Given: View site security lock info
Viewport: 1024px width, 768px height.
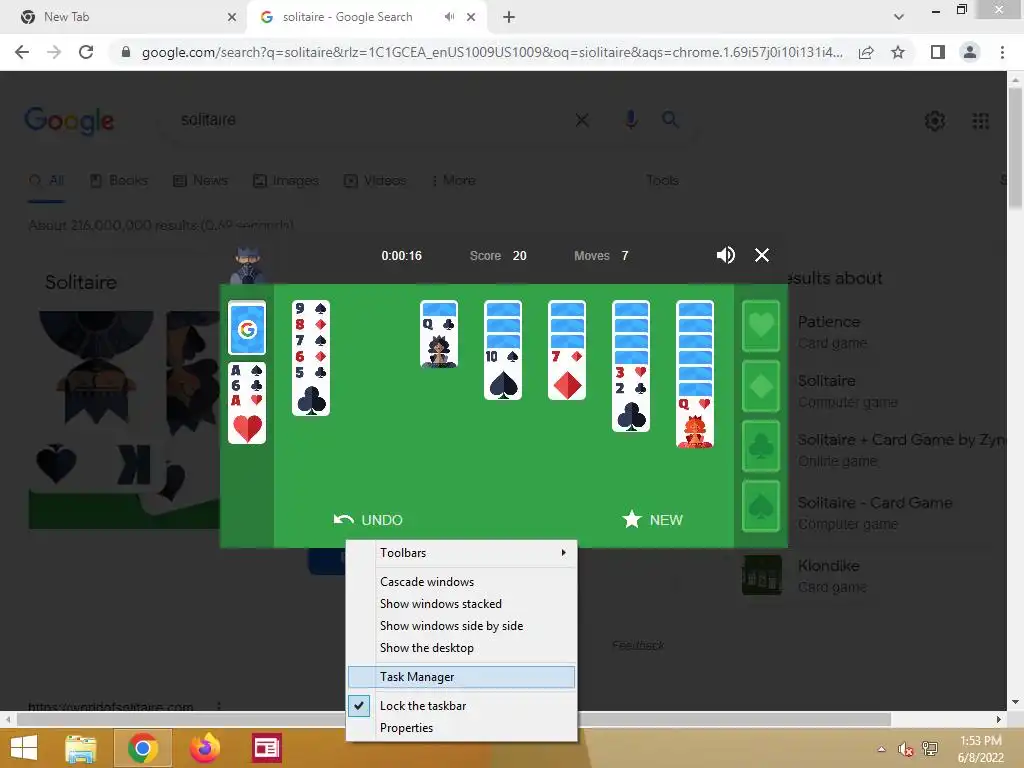Looking at the screenshot, I should (x=126, y=52).
